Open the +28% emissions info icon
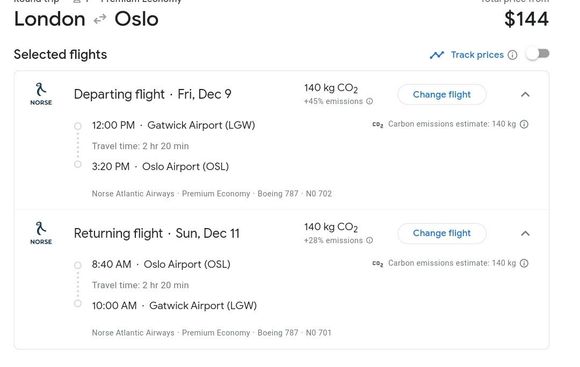This screenshot has width=580, height=367. 370,240
